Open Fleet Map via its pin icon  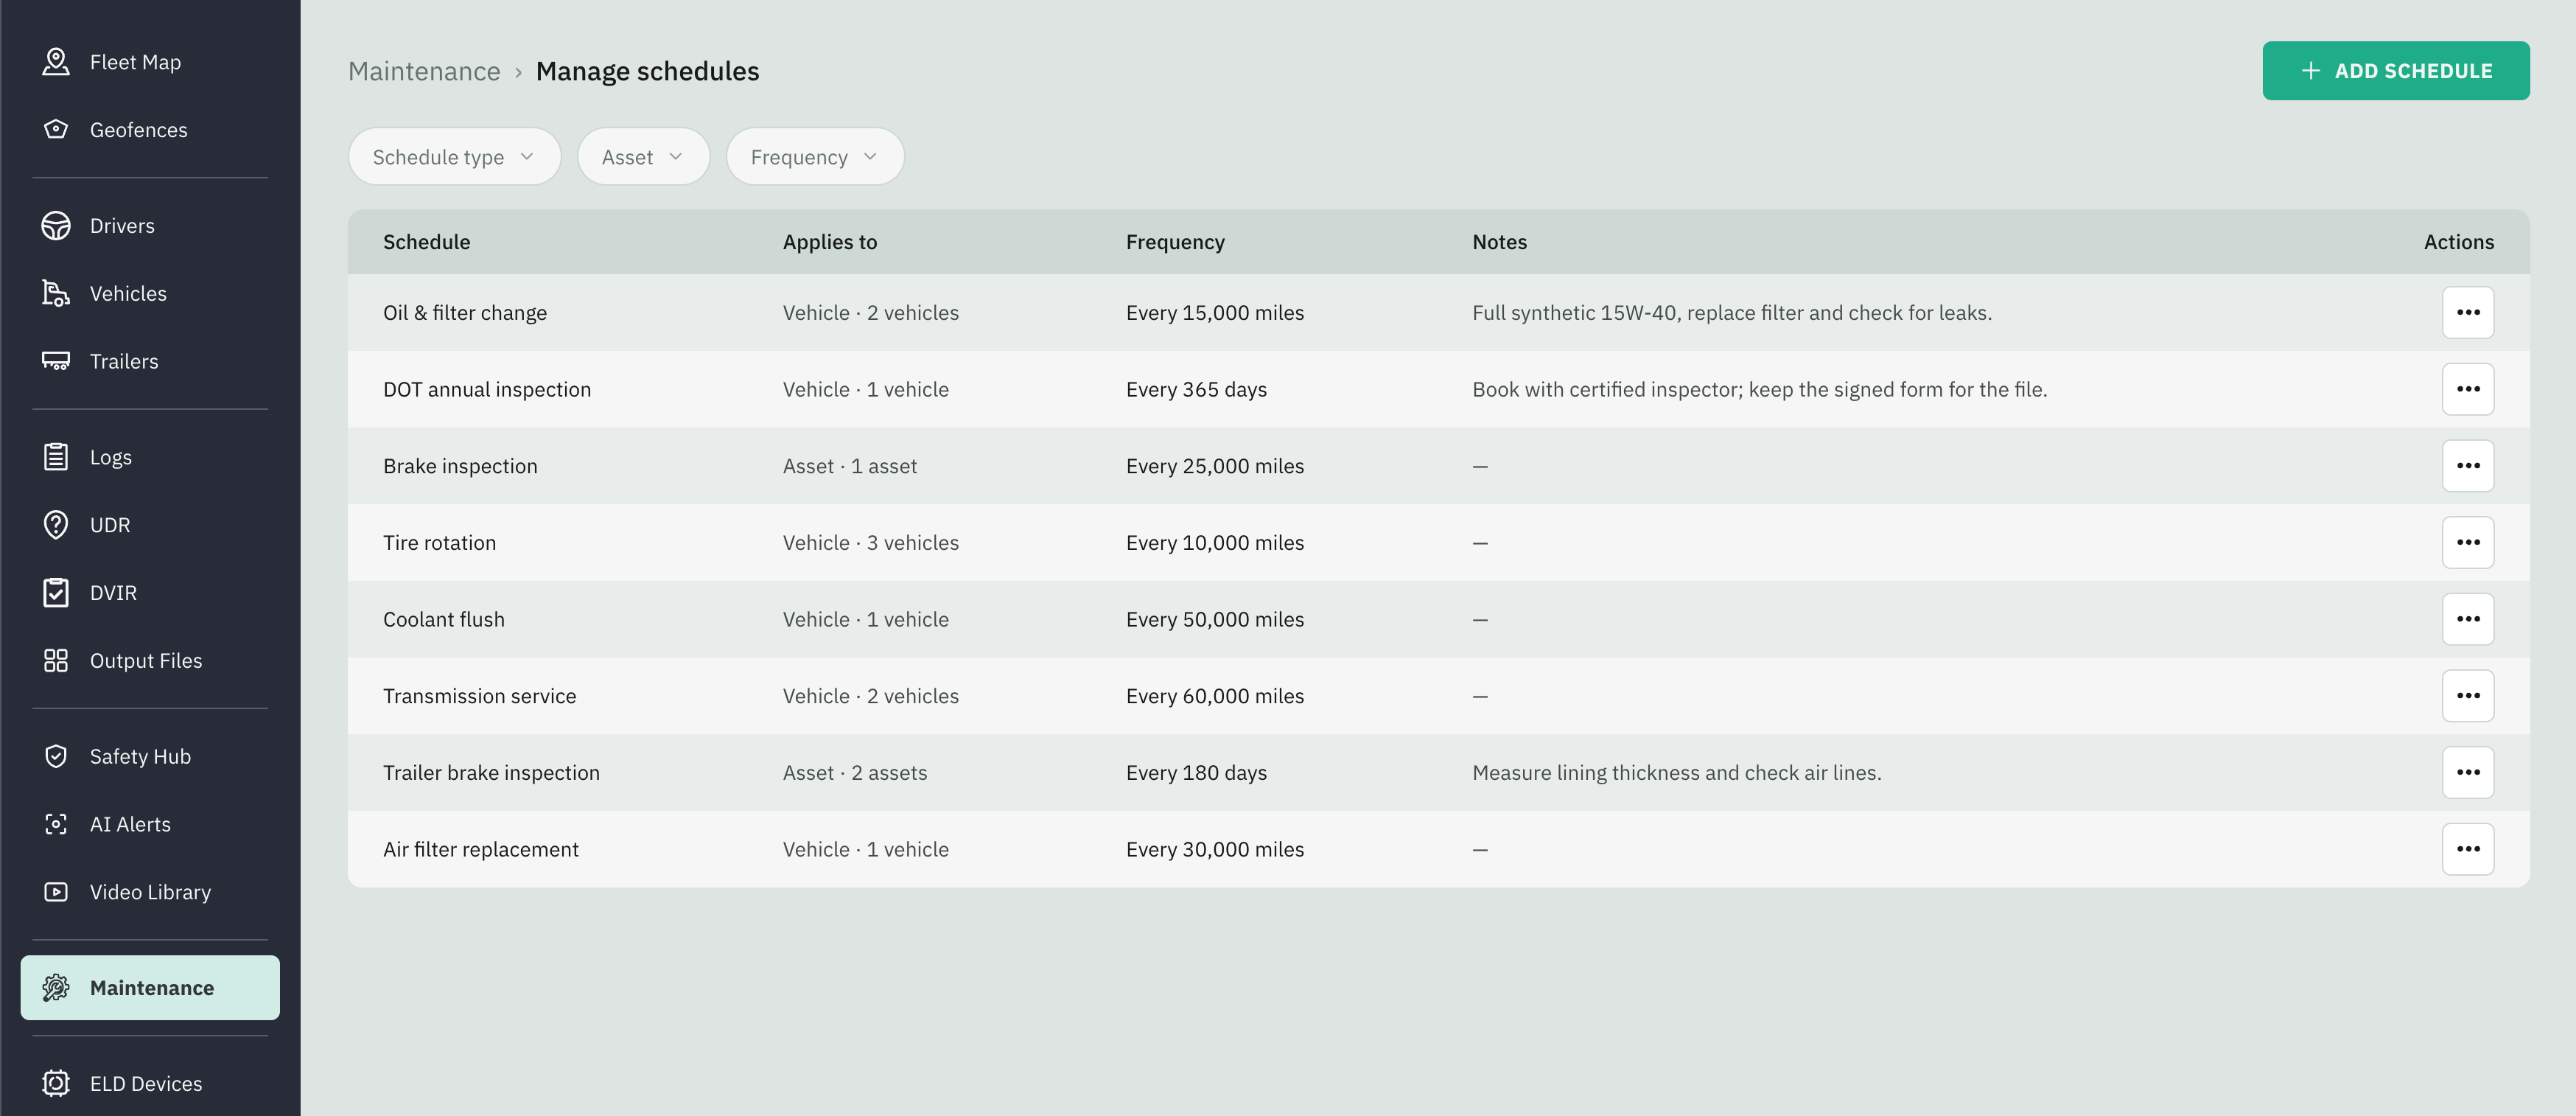pyautogui.click(x=56, y=62)
